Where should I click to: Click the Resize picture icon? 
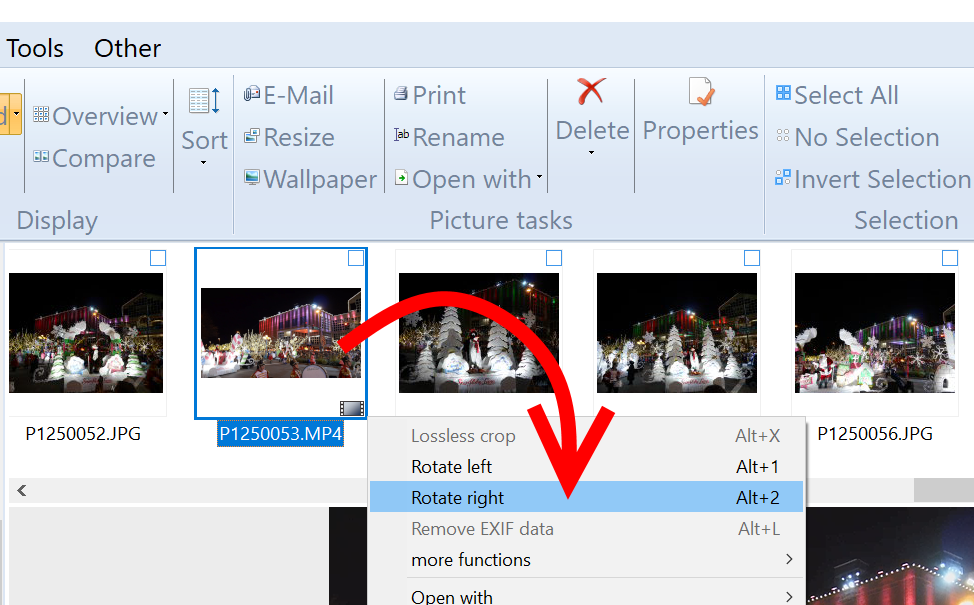[x=252, y=137]
